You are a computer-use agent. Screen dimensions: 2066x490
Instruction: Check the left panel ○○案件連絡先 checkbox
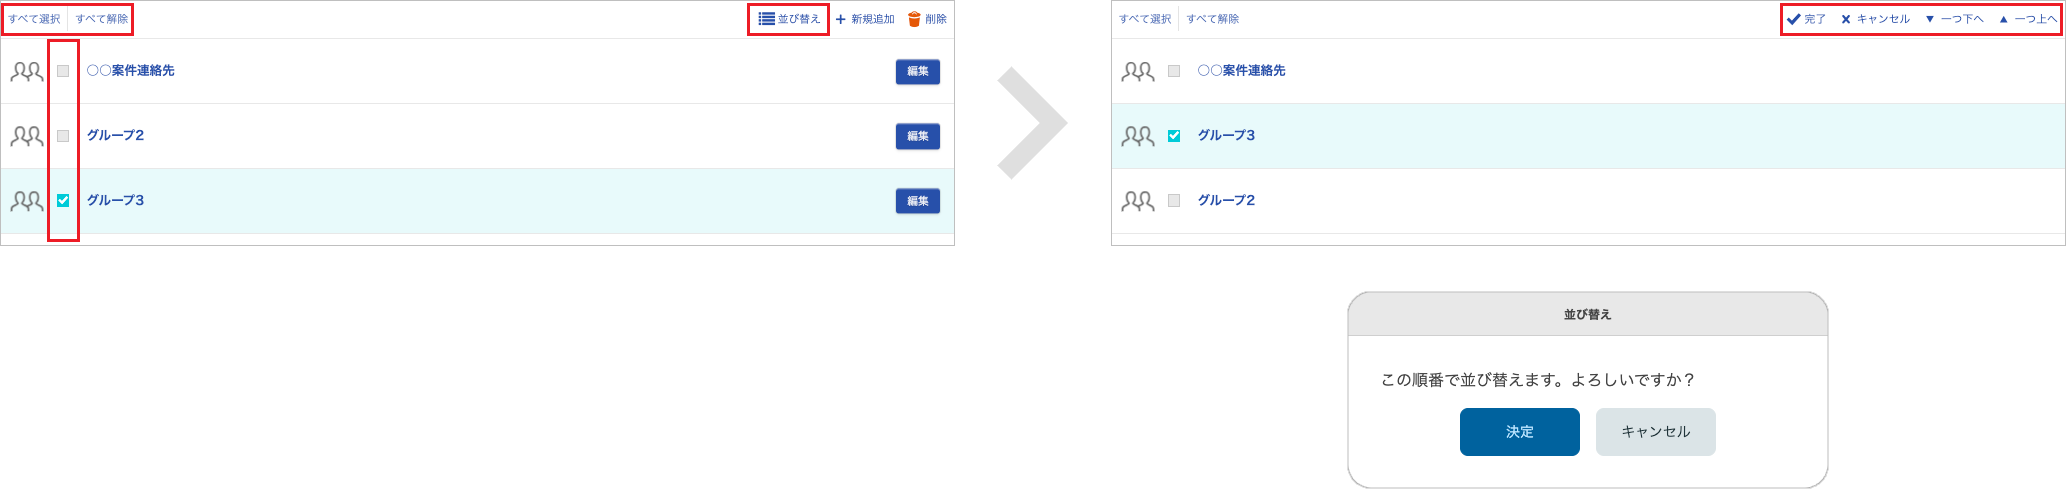click(x=63, y=71)
